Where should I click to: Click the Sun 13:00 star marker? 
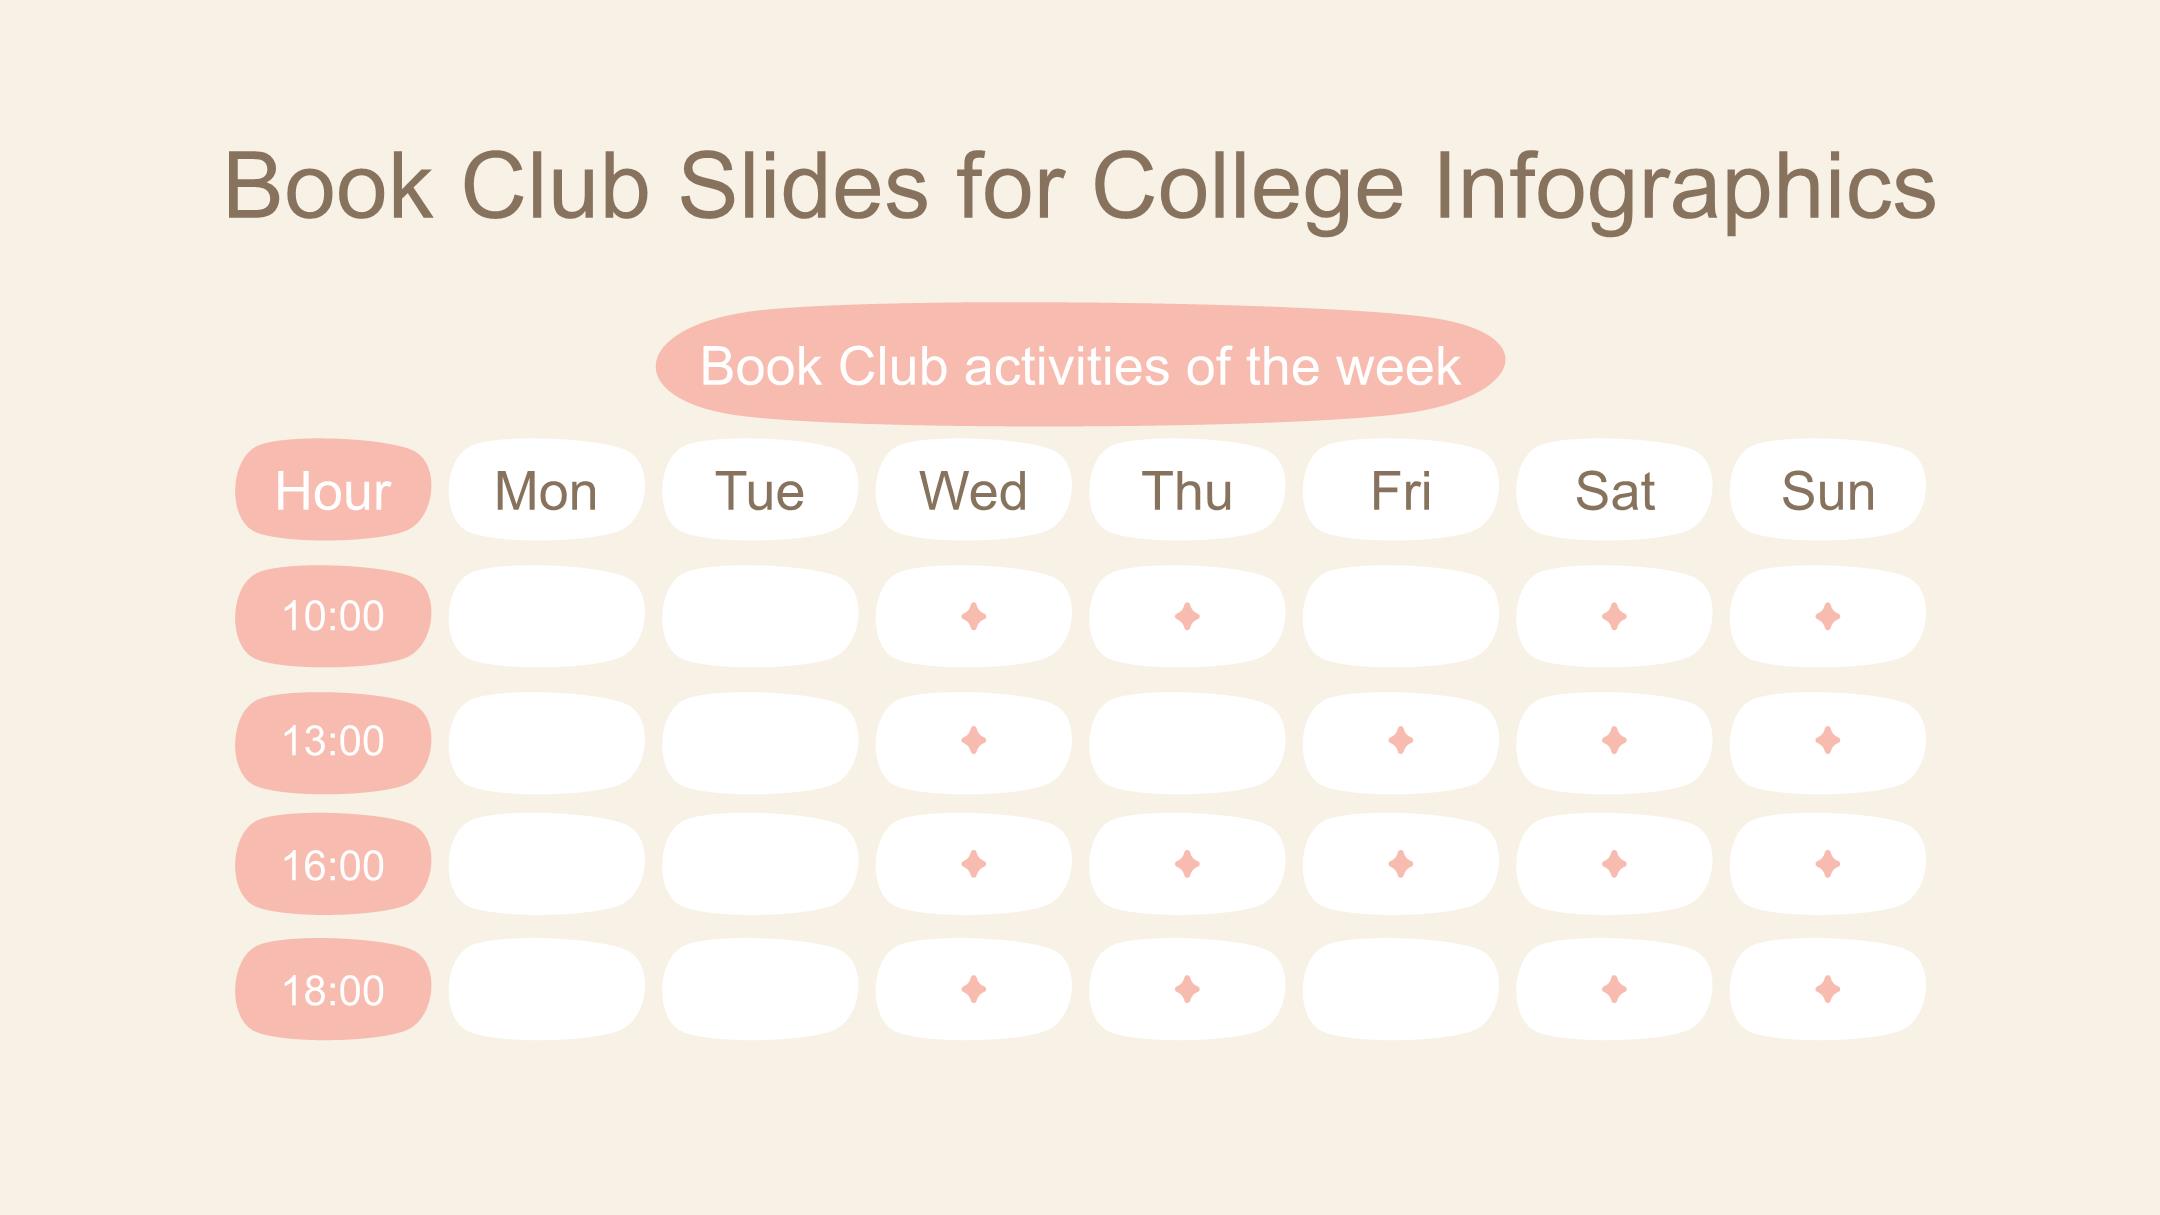coord(1828,740)
